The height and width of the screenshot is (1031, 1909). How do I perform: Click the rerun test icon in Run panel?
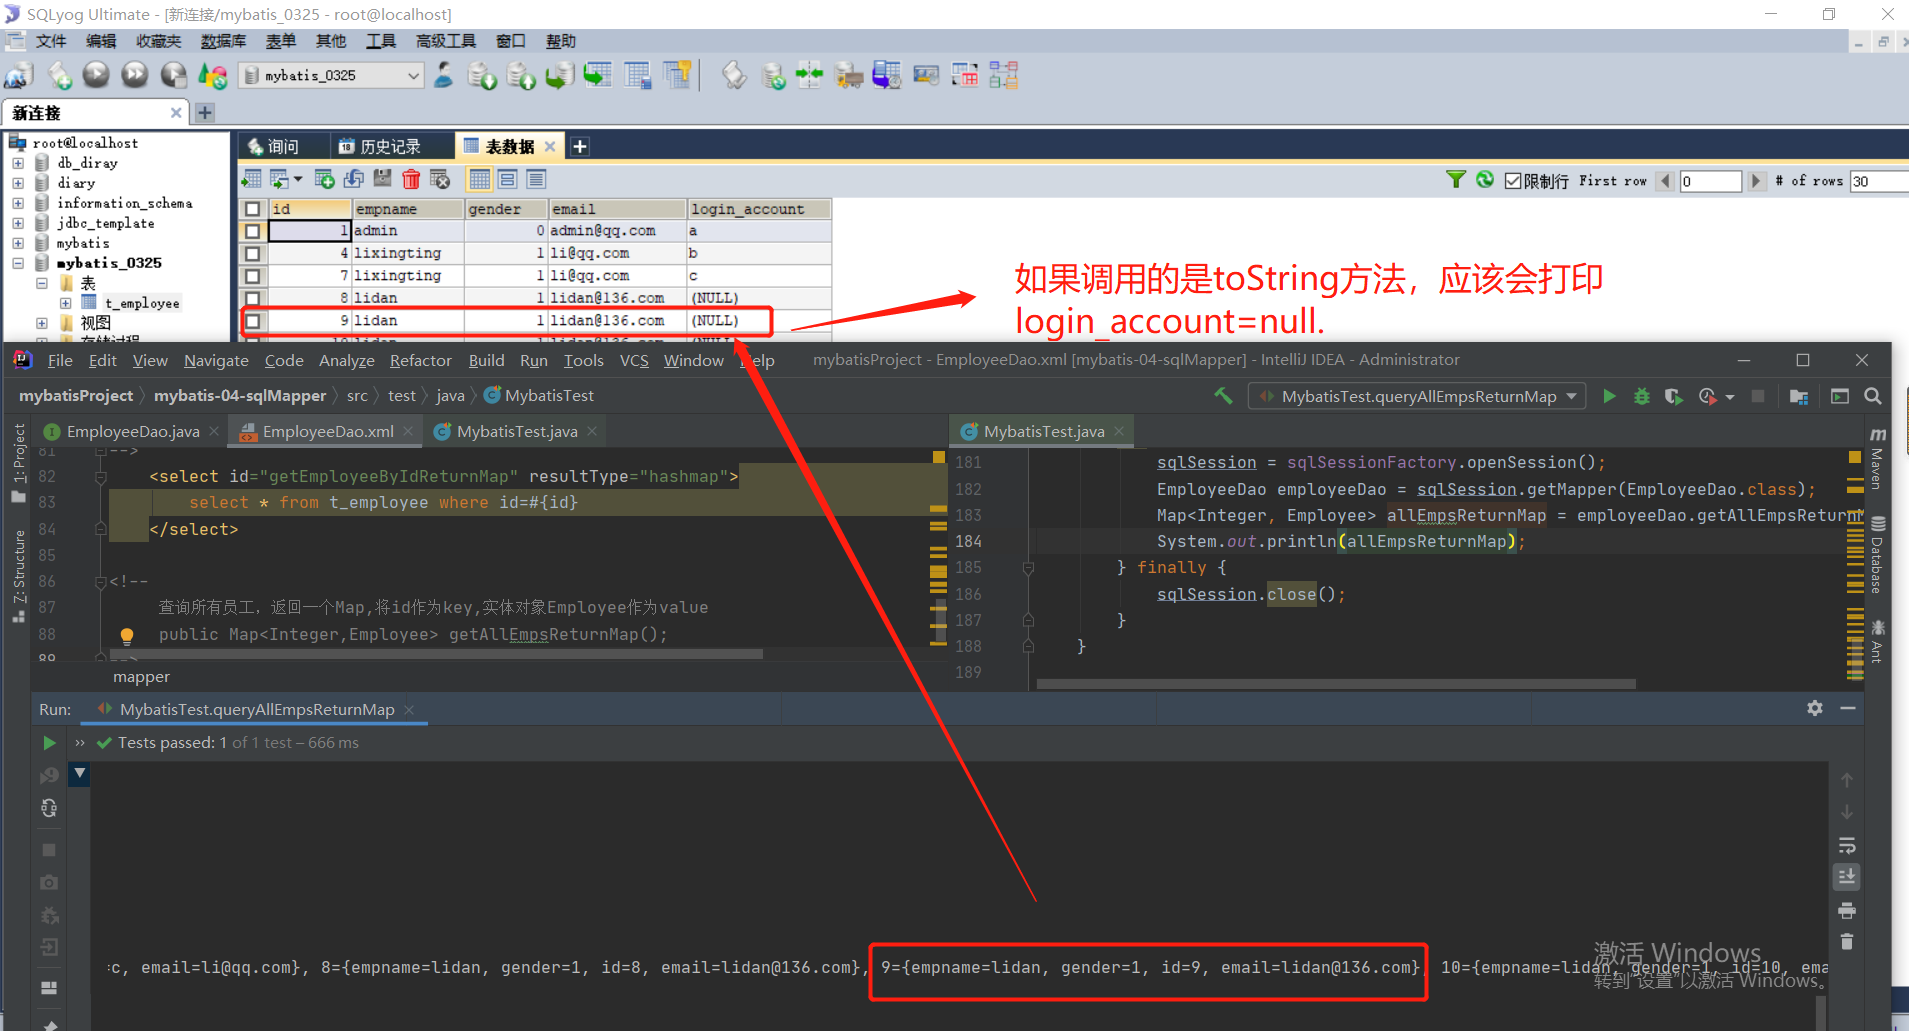(49, 743)
